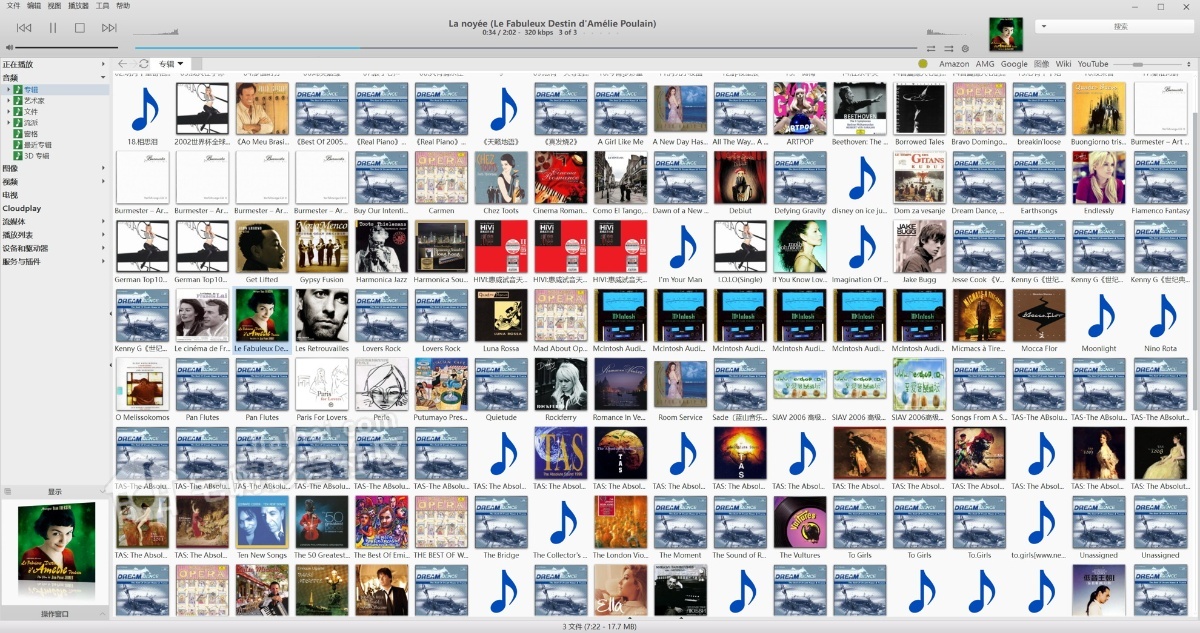Expand the 设备和驱动器 section
1200x633 pixels.
[103, 248]
